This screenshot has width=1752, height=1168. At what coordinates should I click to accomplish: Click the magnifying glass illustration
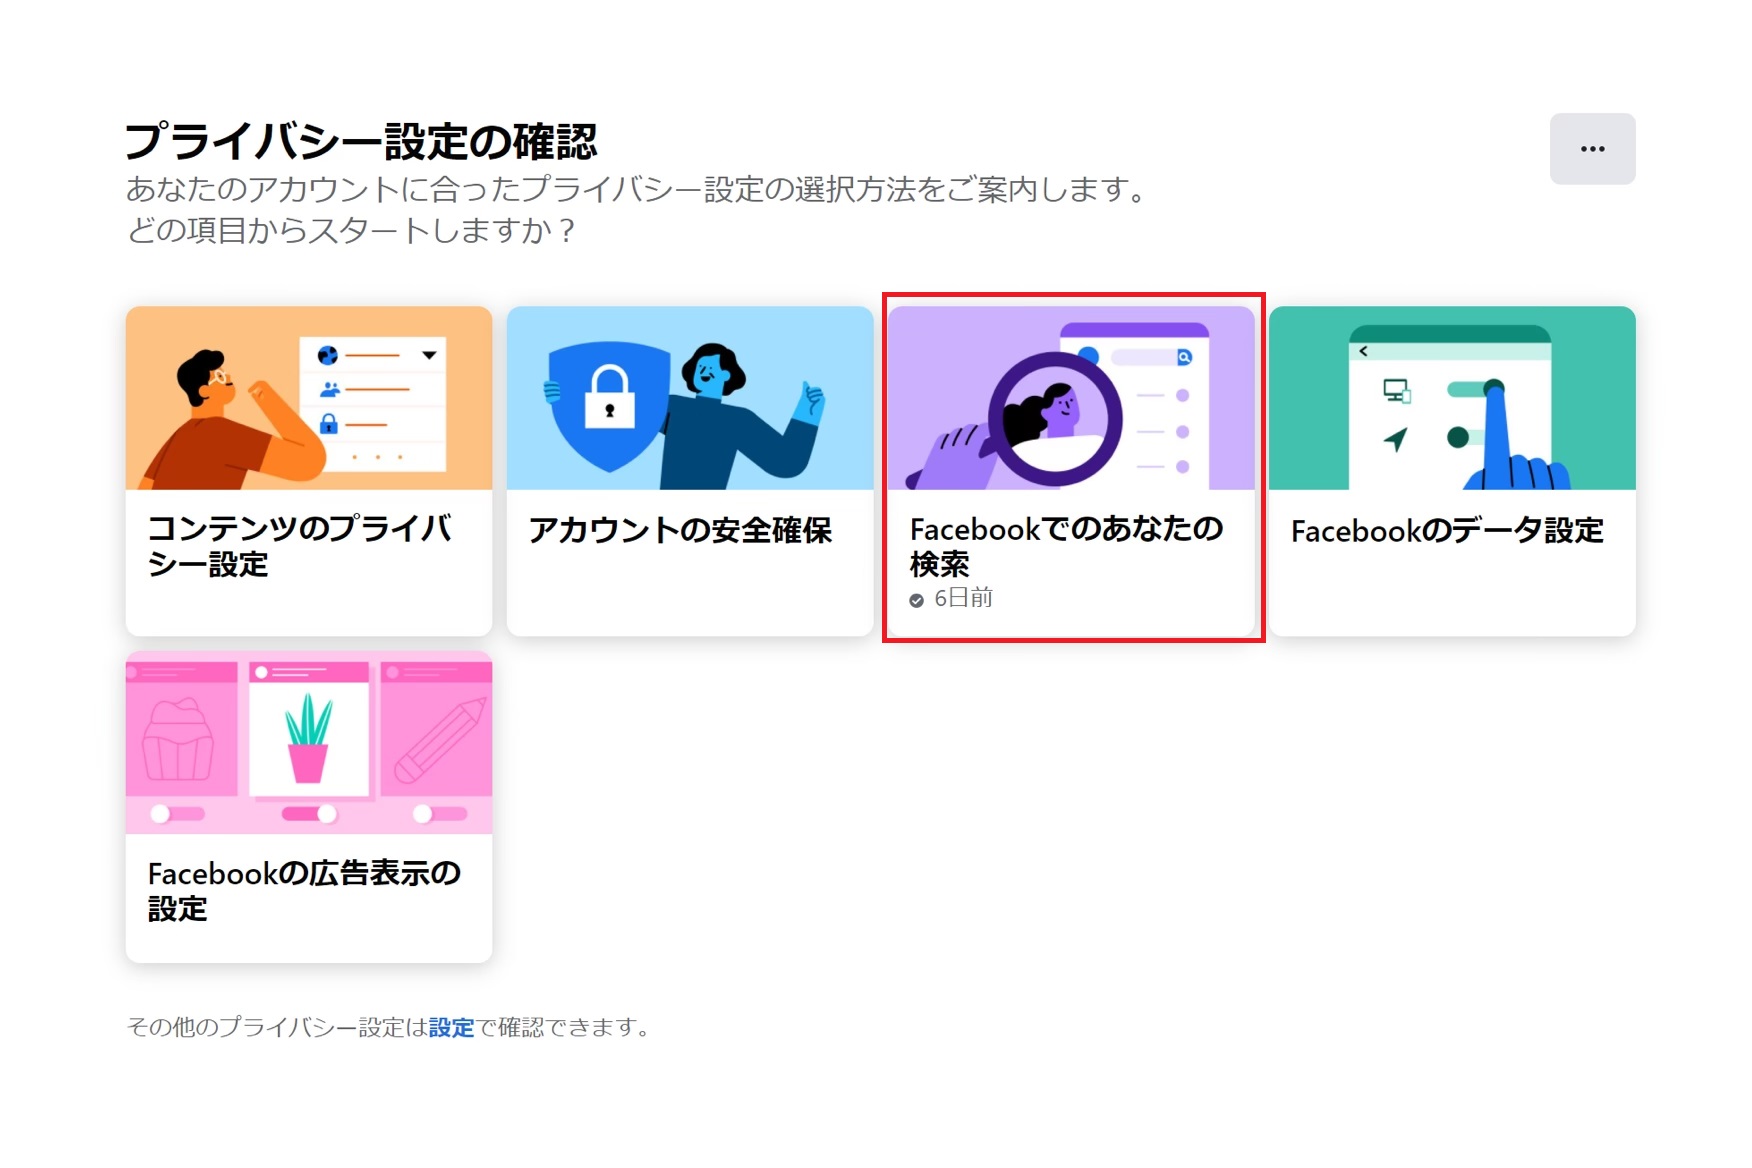1071,398
